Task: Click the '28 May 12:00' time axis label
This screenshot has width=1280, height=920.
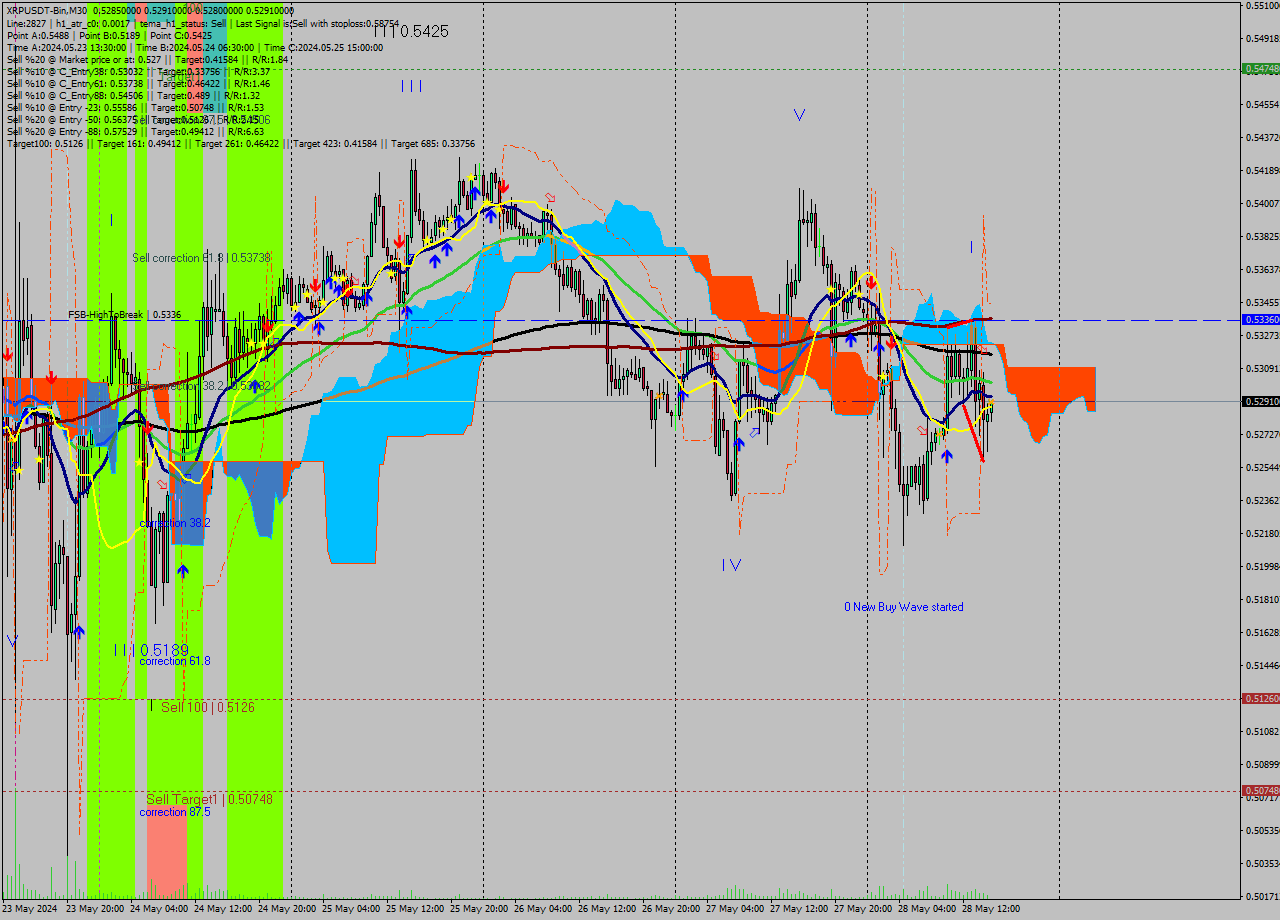Action: pos(991,909)
